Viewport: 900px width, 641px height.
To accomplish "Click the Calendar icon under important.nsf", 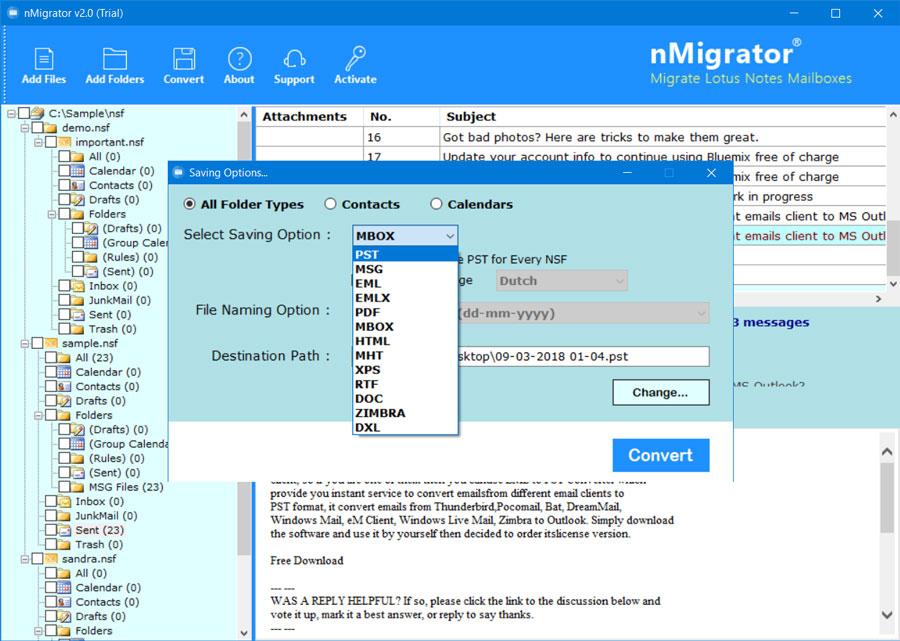I will coord(77,171).
